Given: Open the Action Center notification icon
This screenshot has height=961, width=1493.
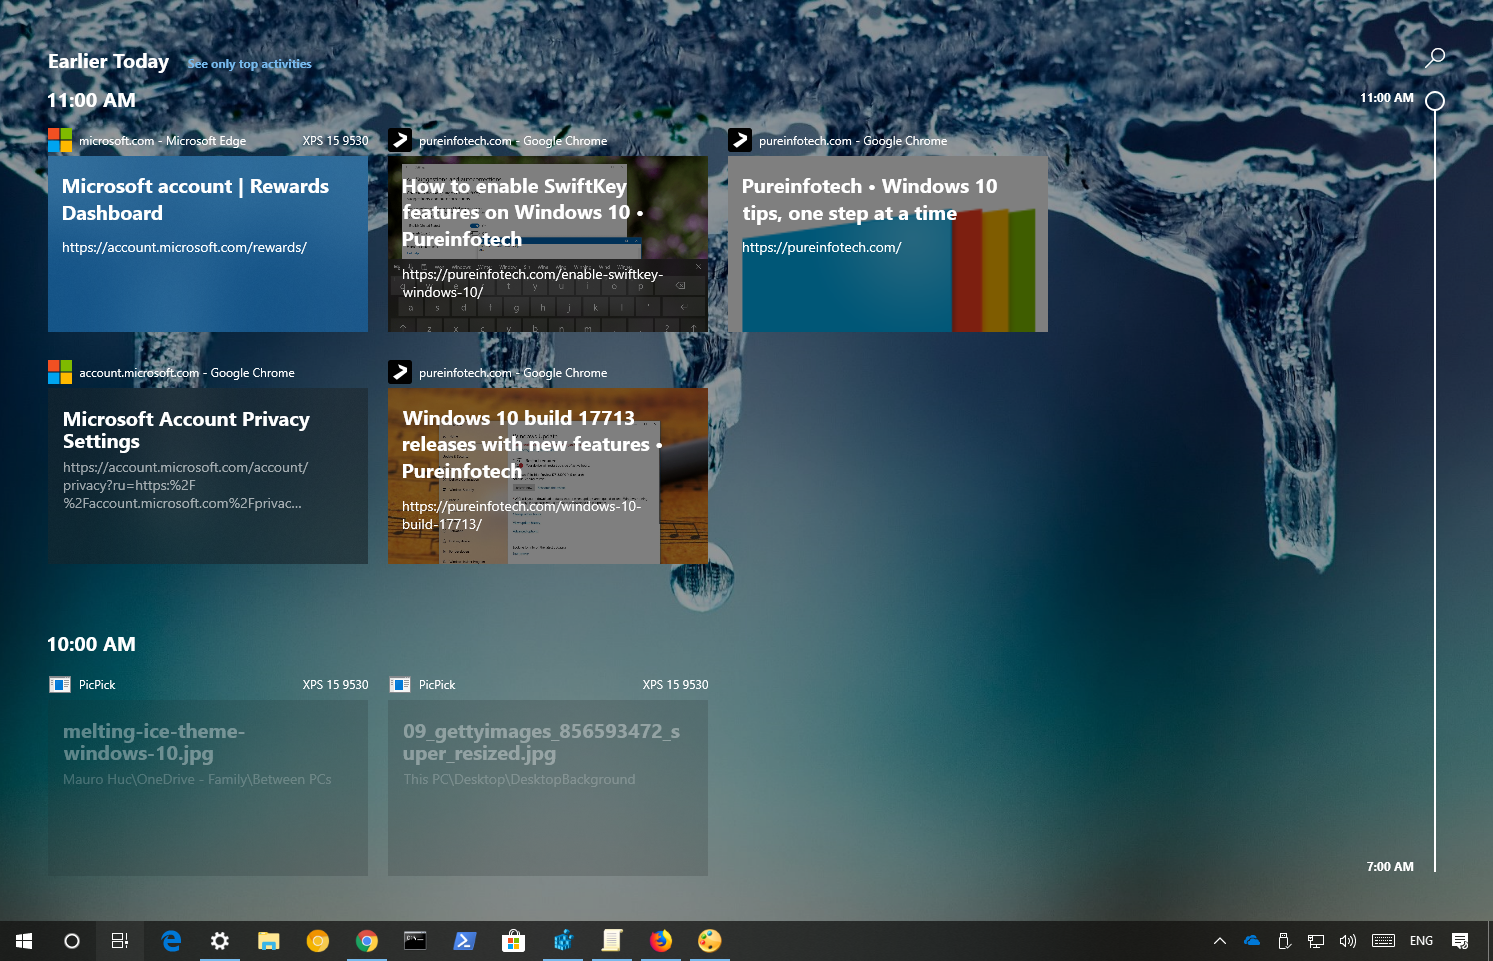Looking at the screenshot, I should (x=1460, y=941).
